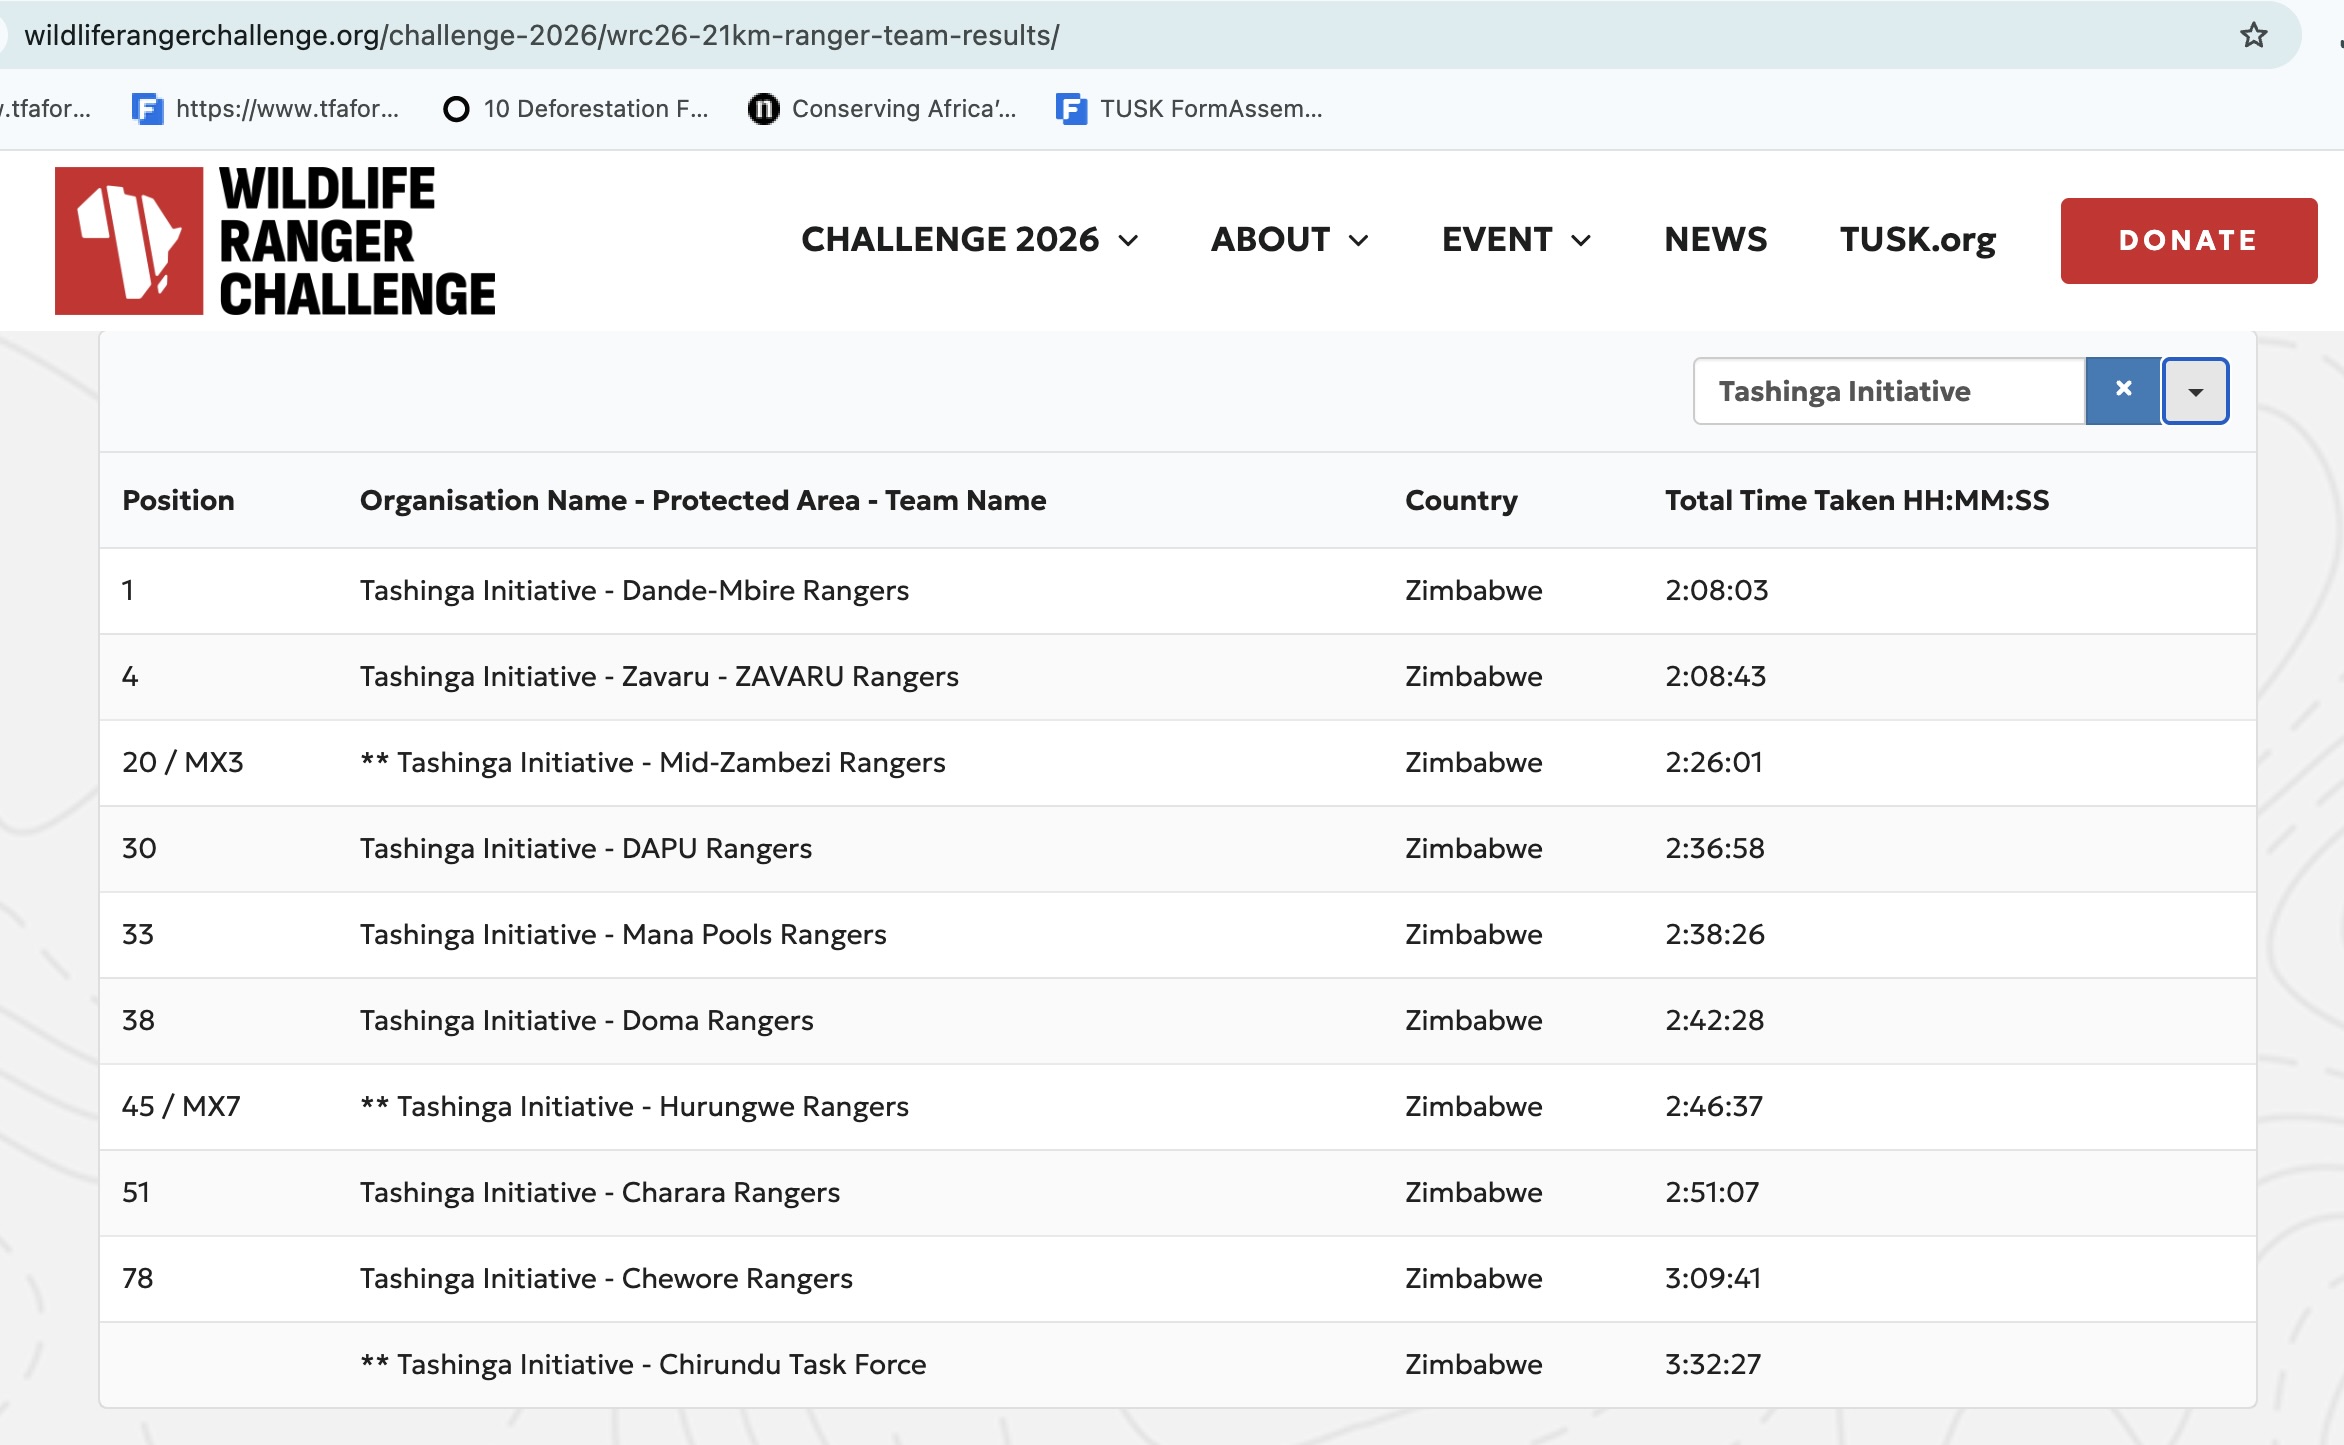Open the https://www.tfafor... bookmark
Viewport: 2344px width, 1445px height.
[x=266, y=109]
